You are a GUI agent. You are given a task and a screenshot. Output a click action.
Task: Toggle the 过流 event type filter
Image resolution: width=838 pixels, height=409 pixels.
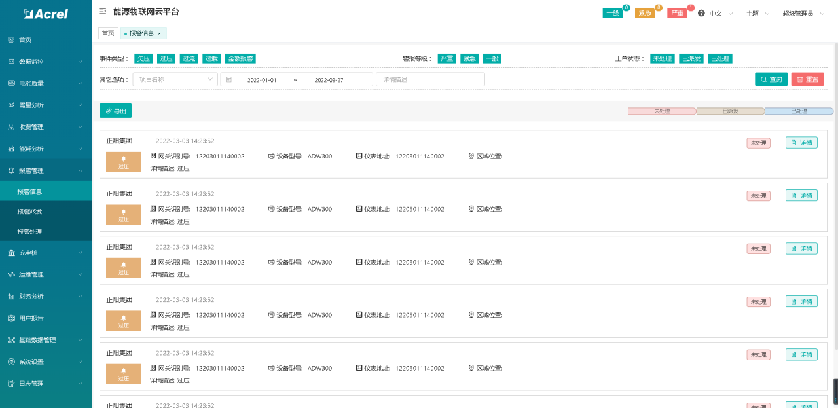(x=189, y=59)
